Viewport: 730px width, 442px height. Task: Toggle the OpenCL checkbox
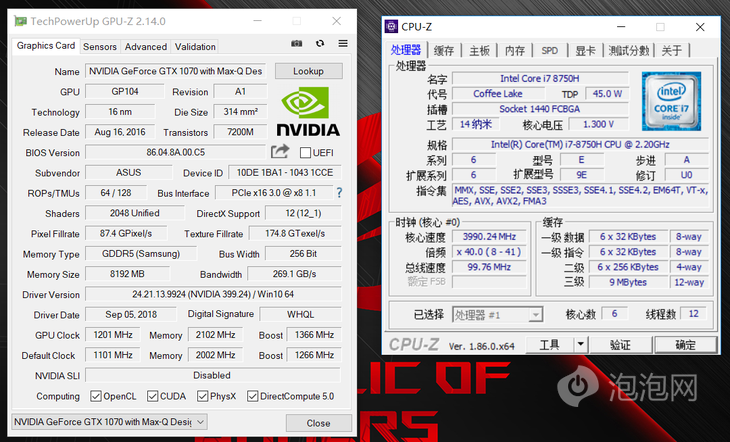96,396
